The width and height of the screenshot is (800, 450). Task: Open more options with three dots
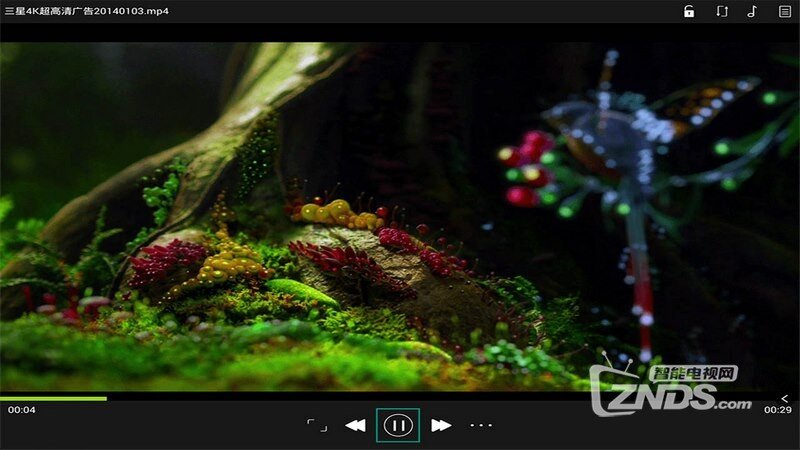482,425
